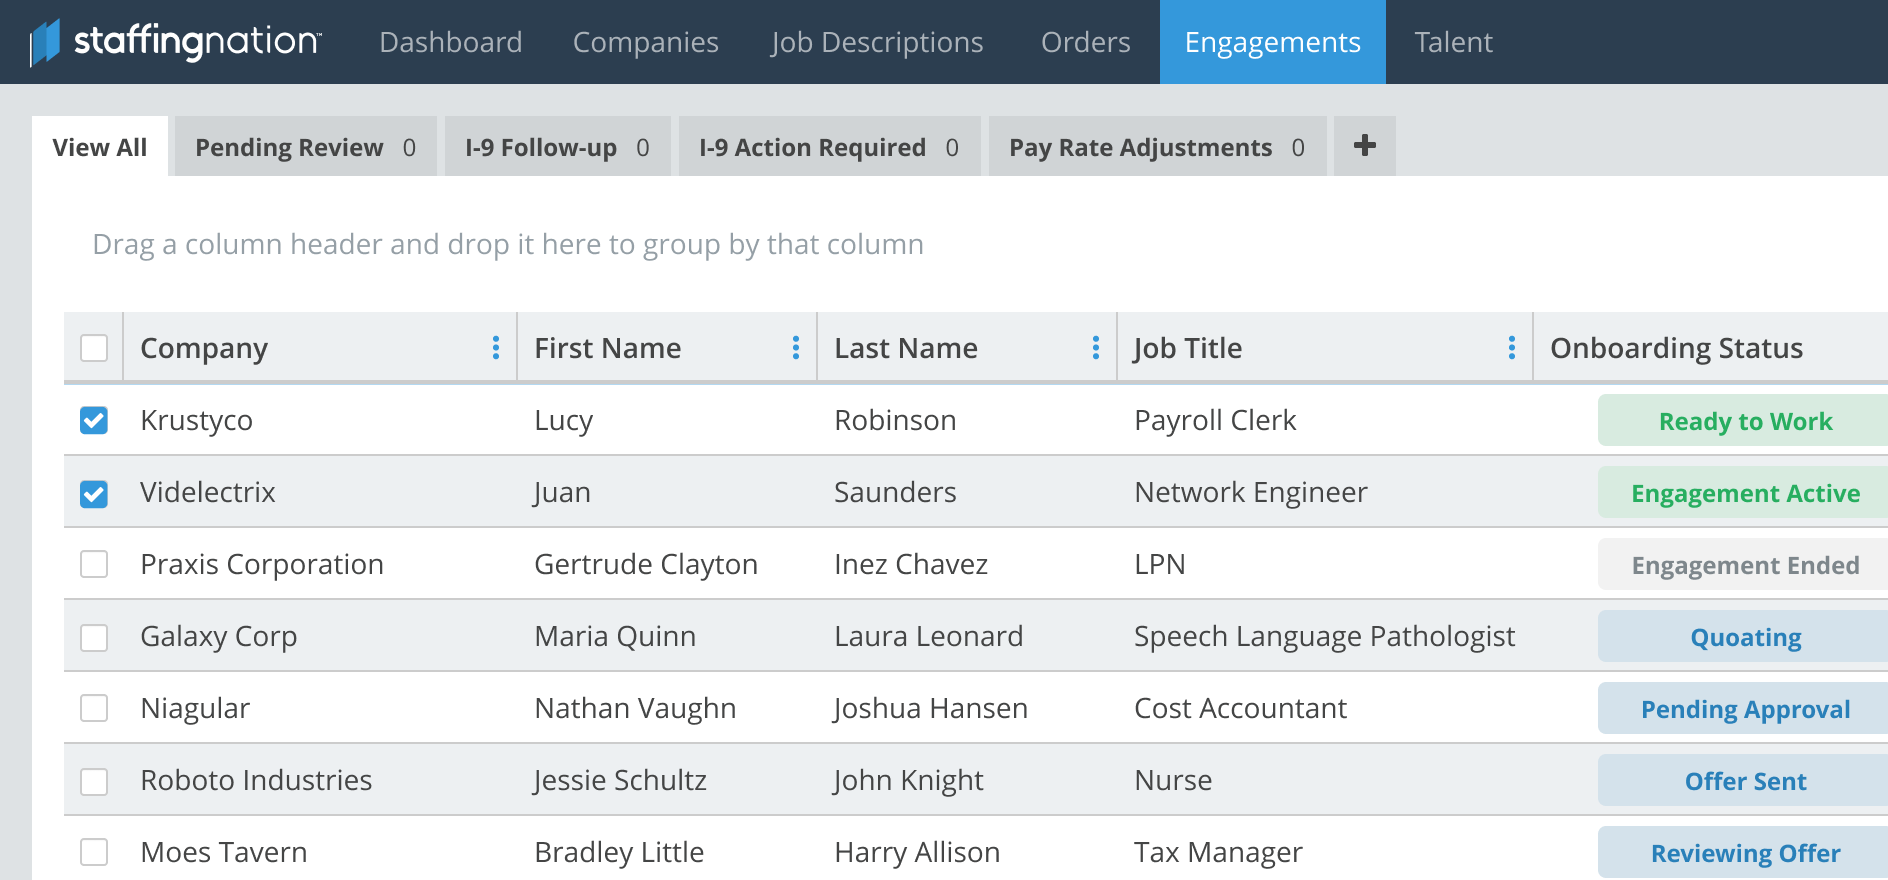Click last name Inez Chavez
This screenshot has height=880, width=1888.
click(x=911, y=564)
